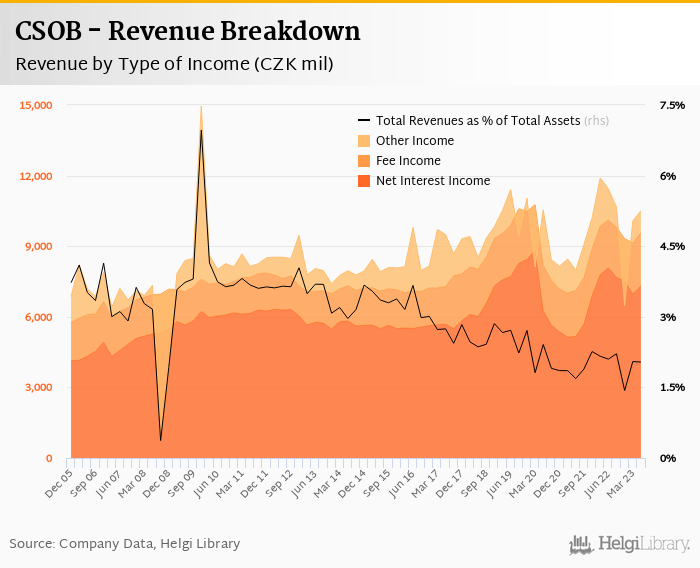The height and width of the screenshot is (568, 700).
Task: Click the 'Mar 20' x-axis label
Action: click(524, 484)
